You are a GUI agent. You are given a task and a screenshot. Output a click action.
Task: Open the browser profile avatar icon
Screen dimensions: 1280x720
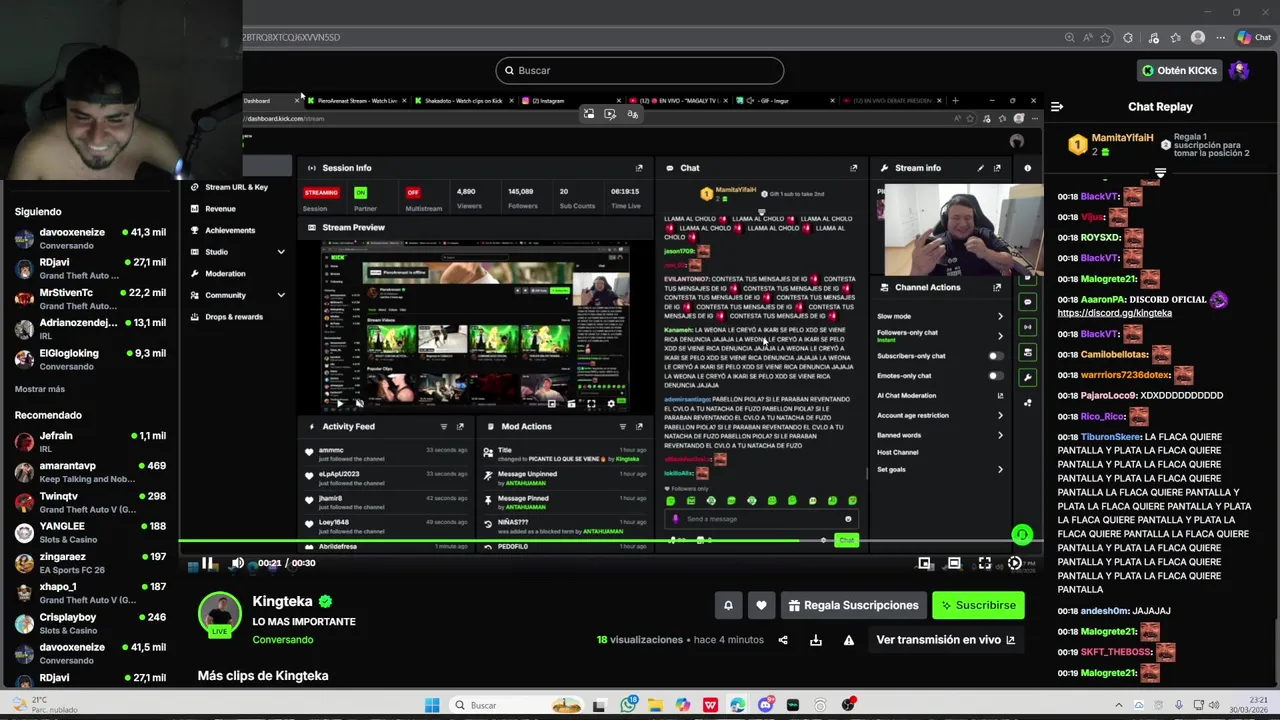(x=1198, y=38)
